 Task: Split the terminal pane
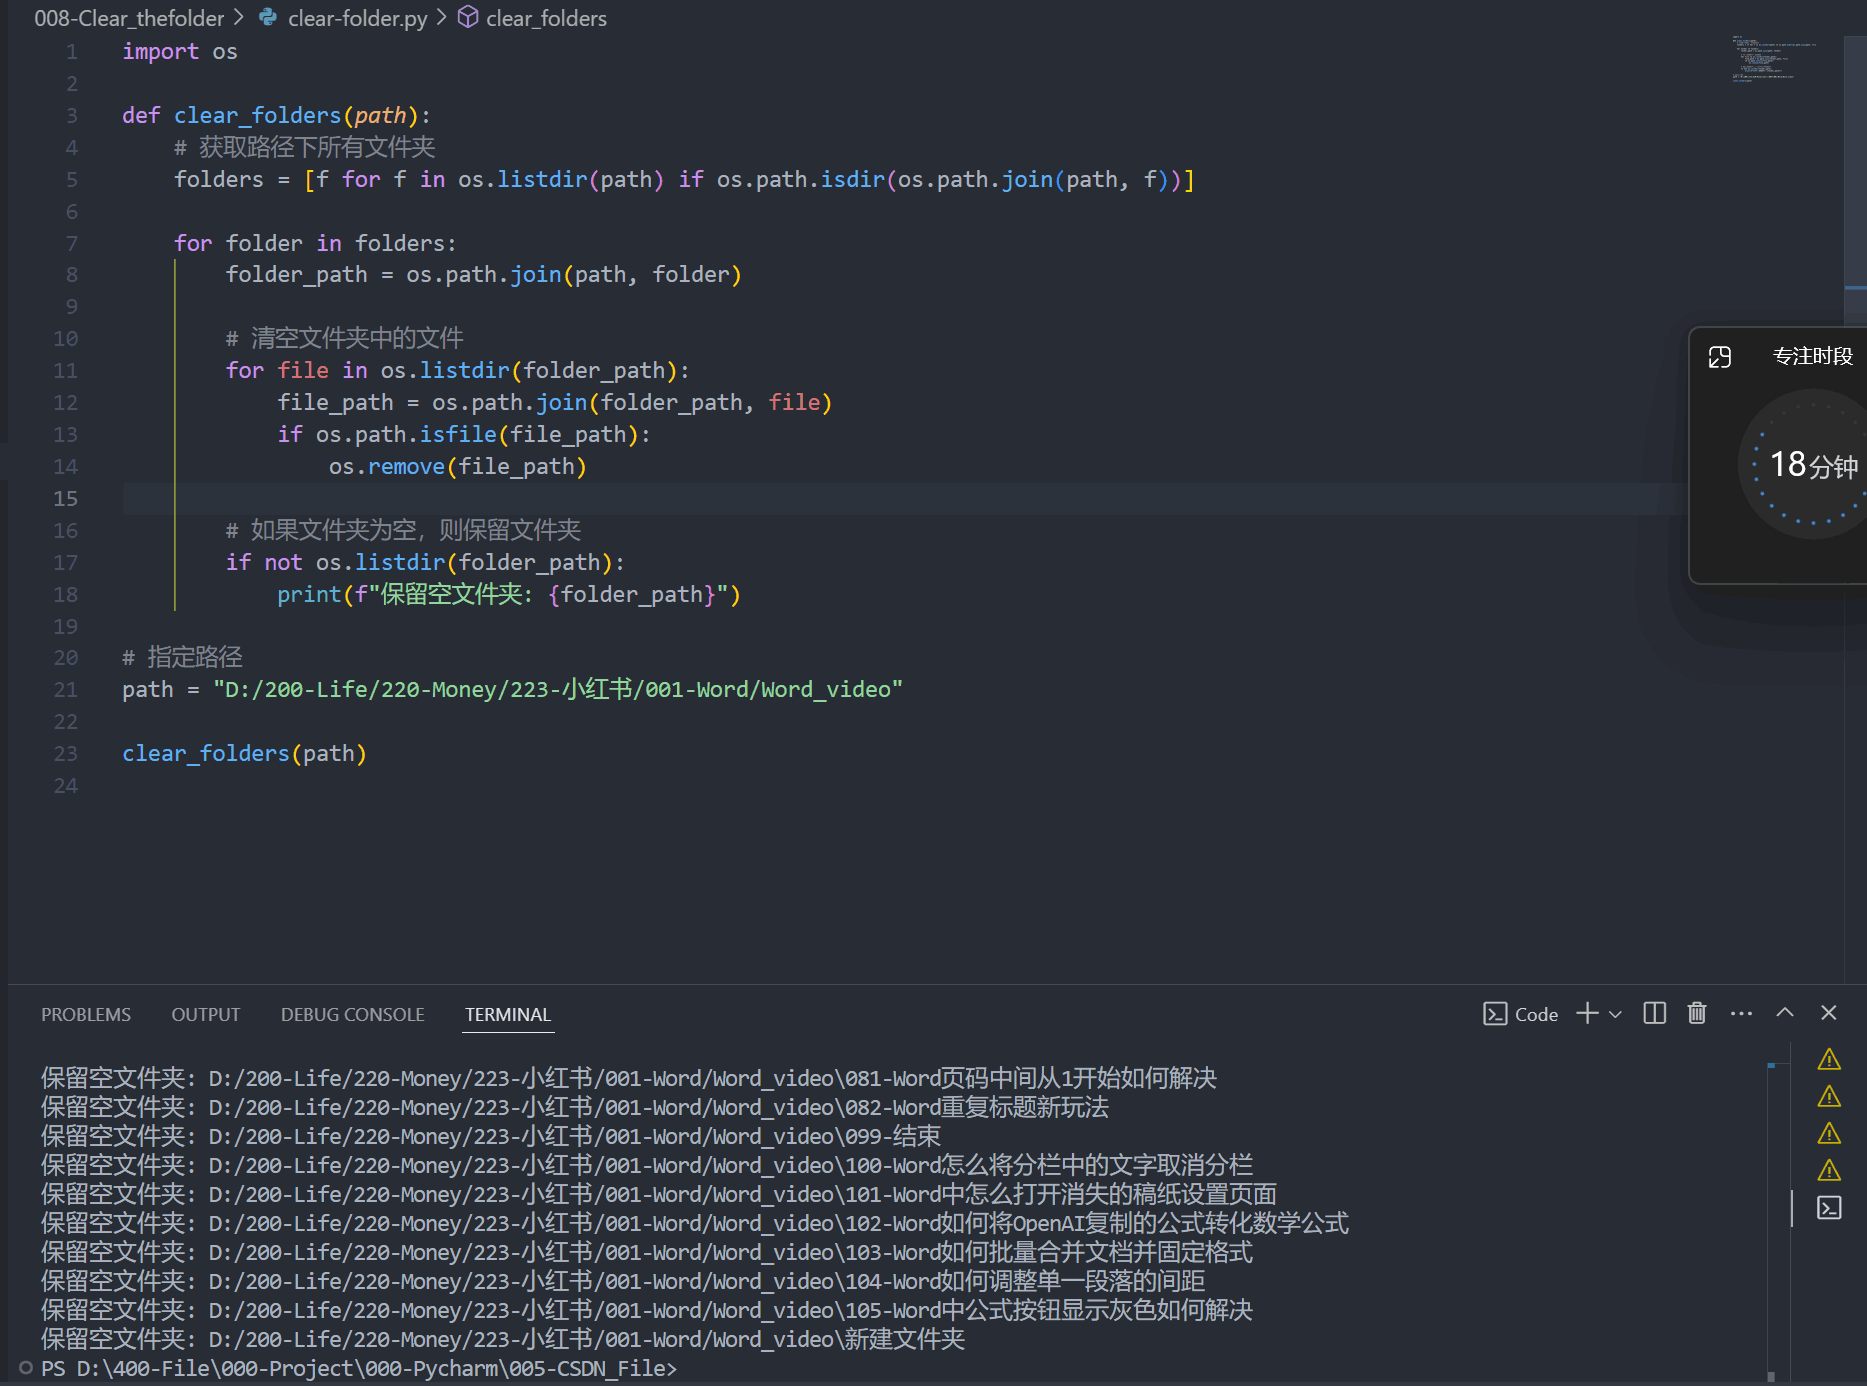click(x=1654, y=1014)
